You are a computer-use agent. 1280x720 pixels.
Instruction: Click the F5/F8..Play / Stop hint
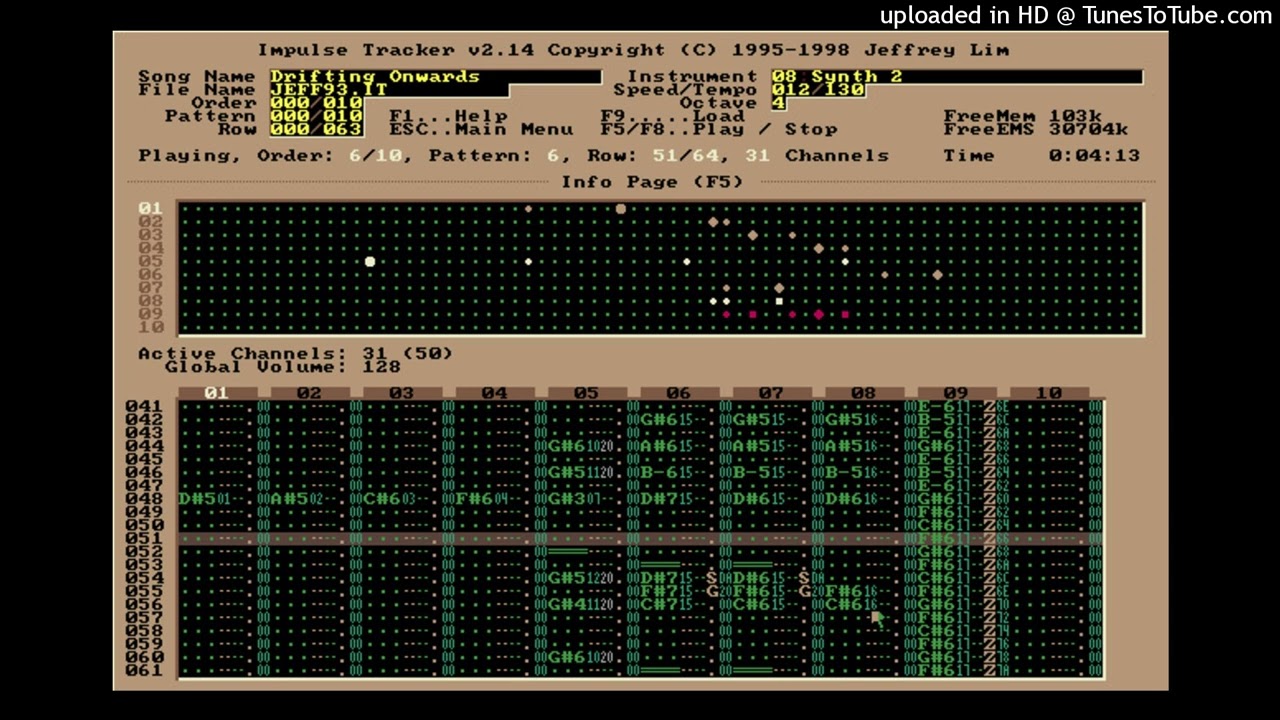point(718,129)
